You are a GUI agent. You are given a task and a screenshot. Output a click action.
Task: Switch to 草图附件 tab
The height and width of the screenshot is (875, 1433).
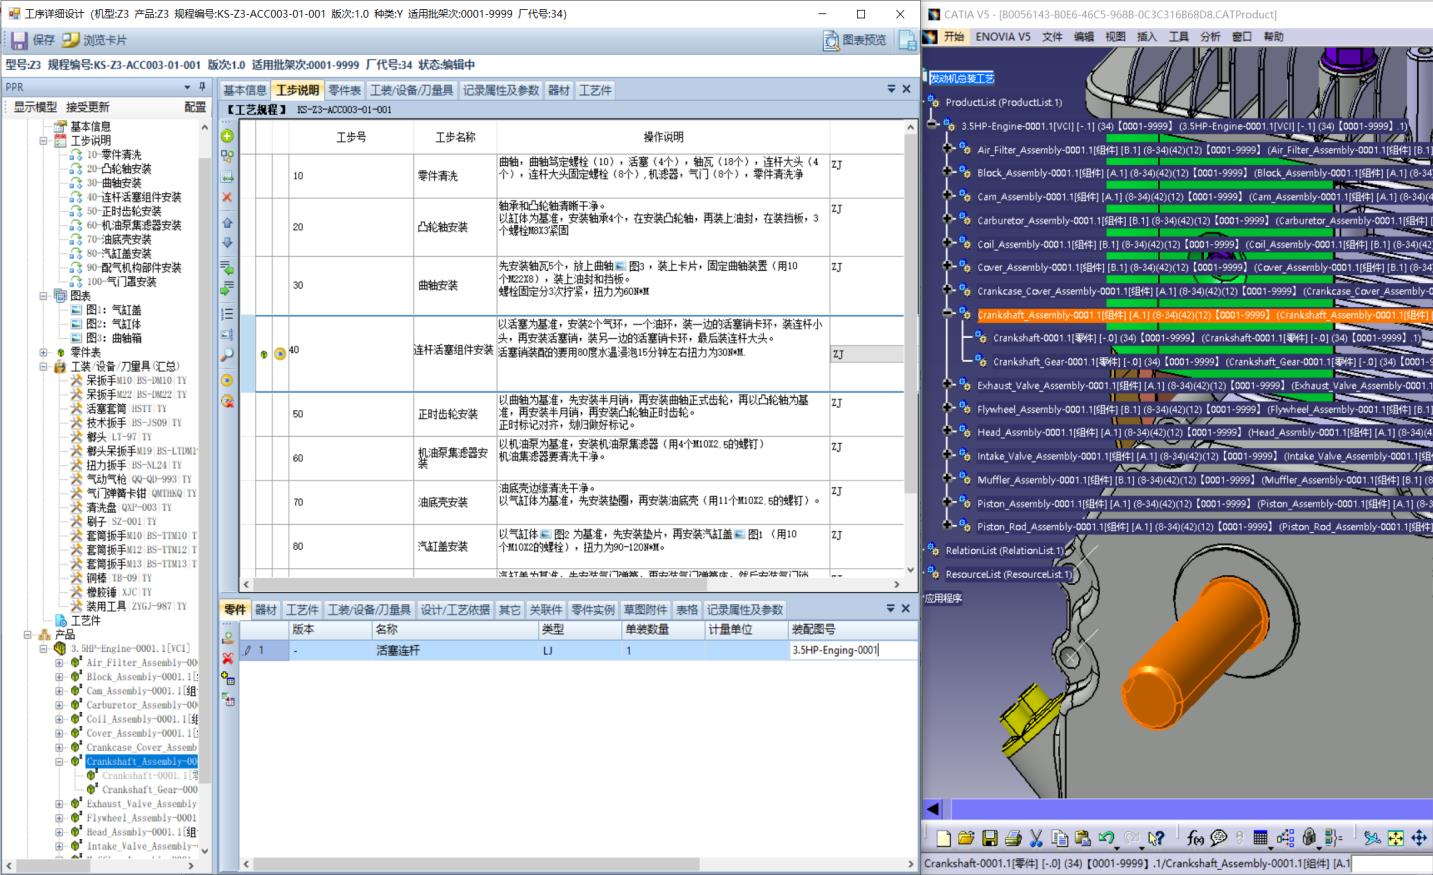pos(645,610)
